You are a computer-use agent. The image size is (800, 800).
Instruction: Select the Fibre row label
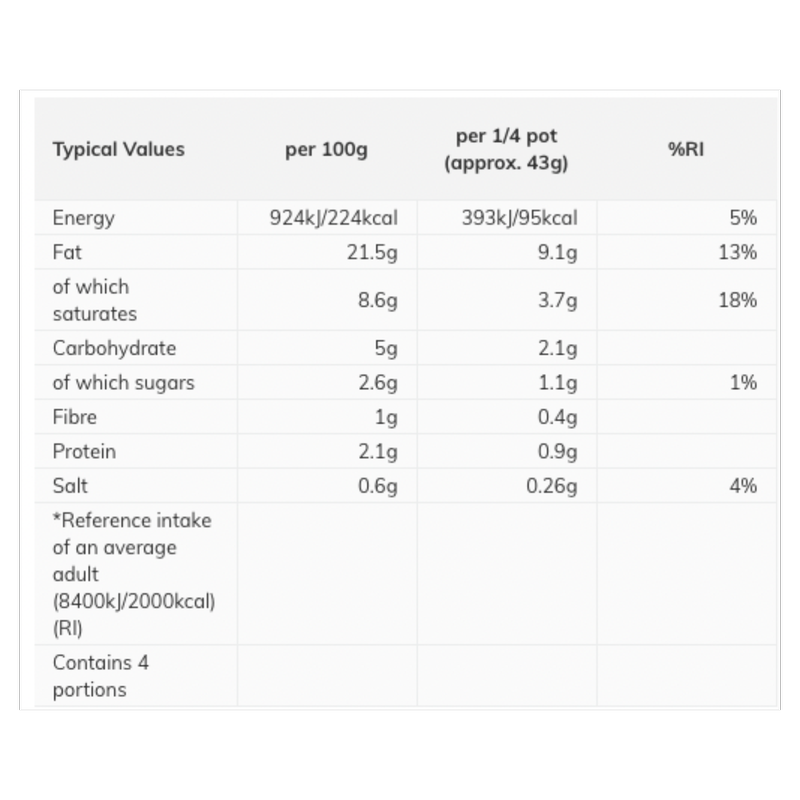click(74, 417)
